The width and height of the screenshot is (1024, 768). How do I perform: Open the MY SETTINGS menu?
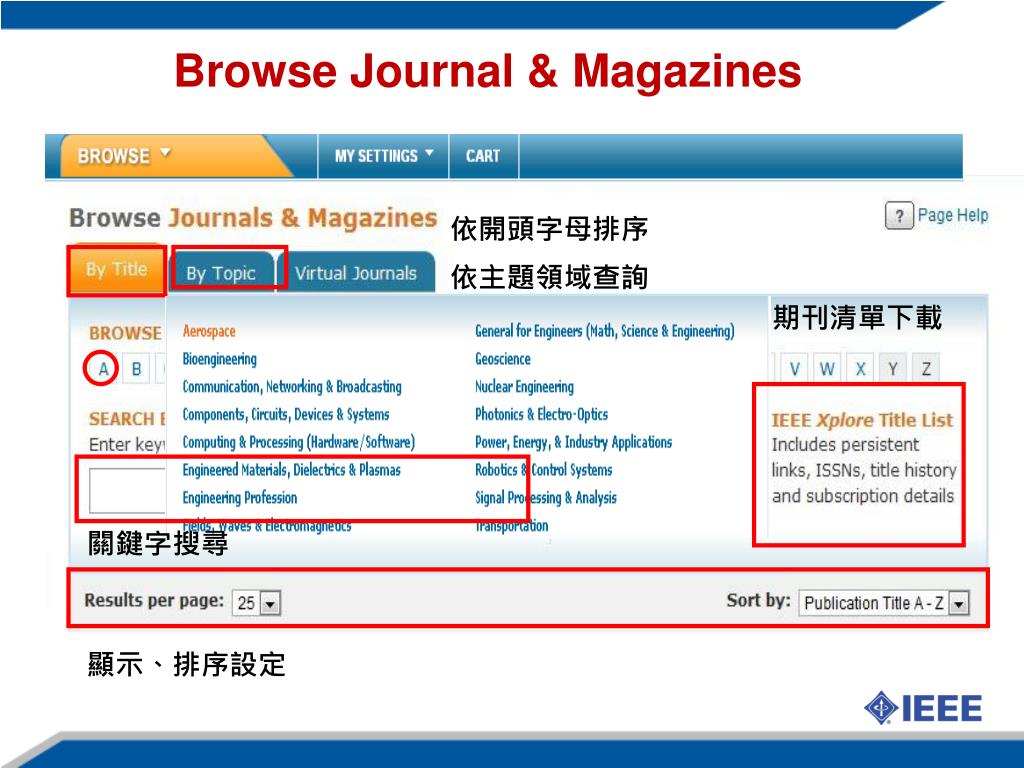[x=383, y=156]
